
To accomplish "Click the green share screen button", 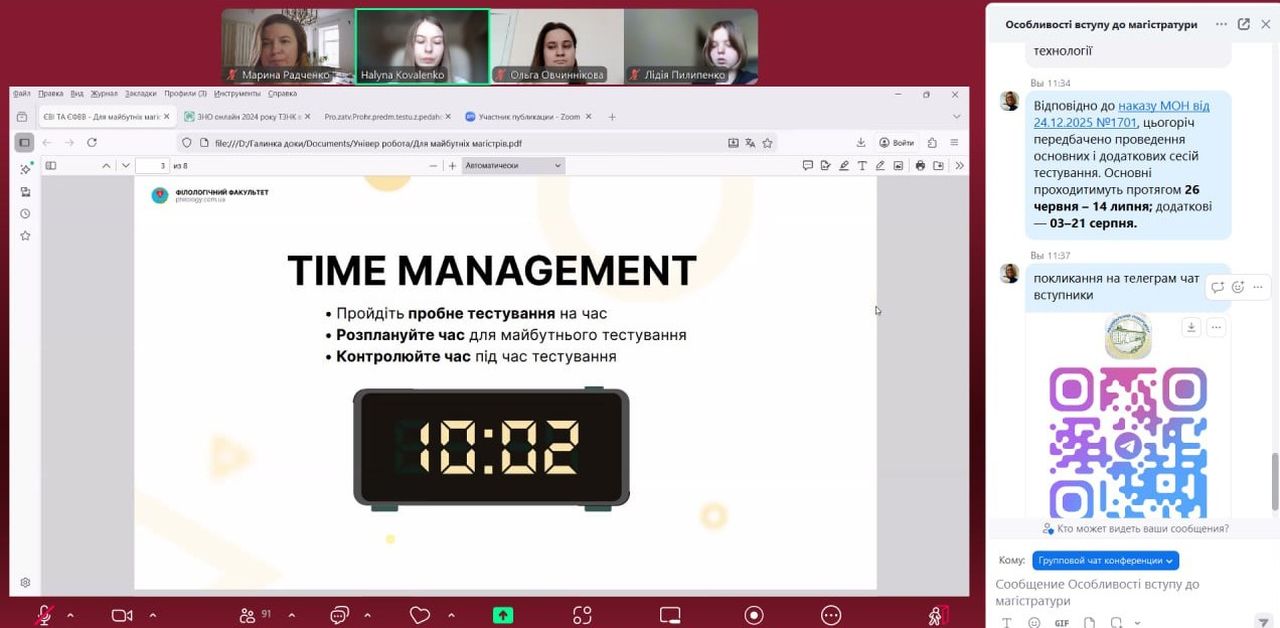I will pyautogui.click(x=503, y=615).
